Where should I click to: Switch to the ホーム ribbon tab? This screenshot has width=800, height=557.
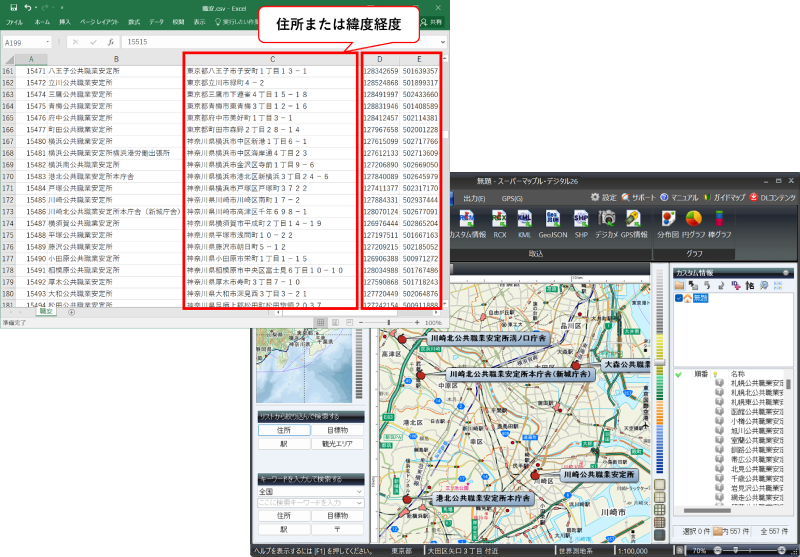click(42, 22)
